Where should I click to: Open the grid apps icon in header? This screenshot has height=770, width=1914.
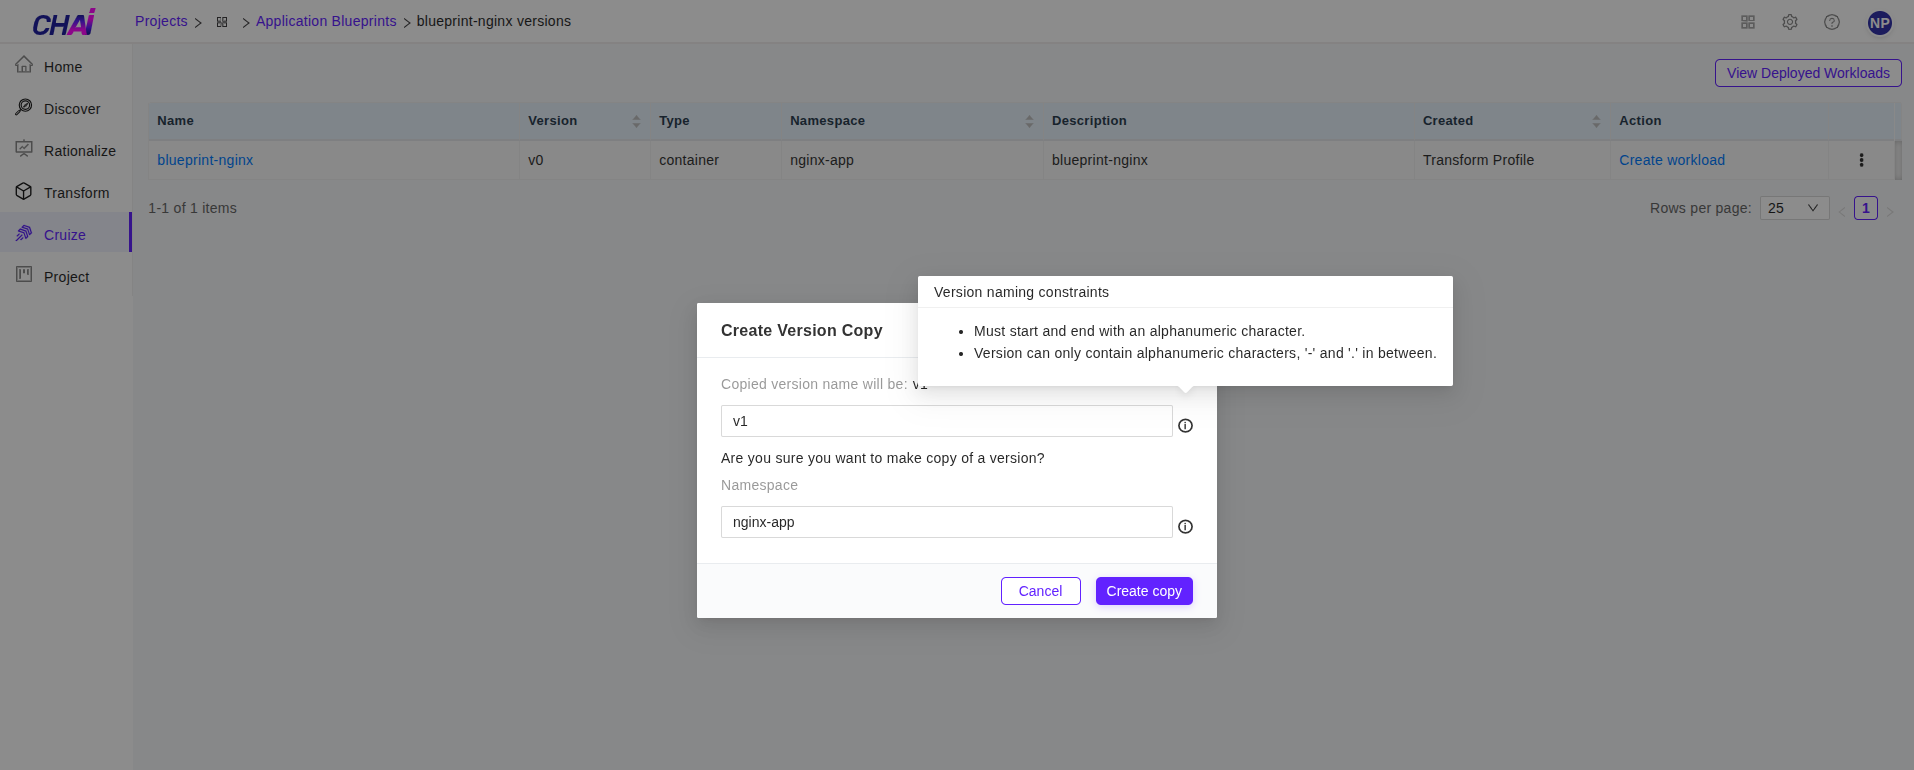tap(1748, 22)
